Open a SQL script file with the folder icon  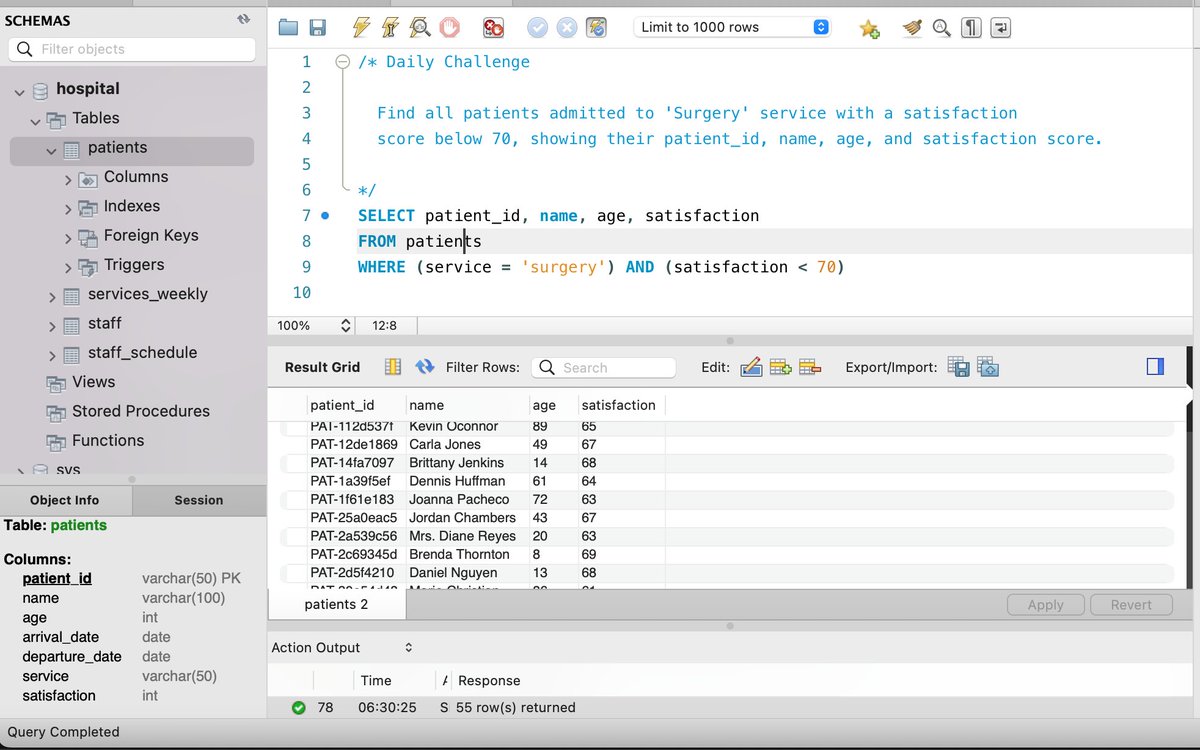pyautogui.click(x=288, y=28)
